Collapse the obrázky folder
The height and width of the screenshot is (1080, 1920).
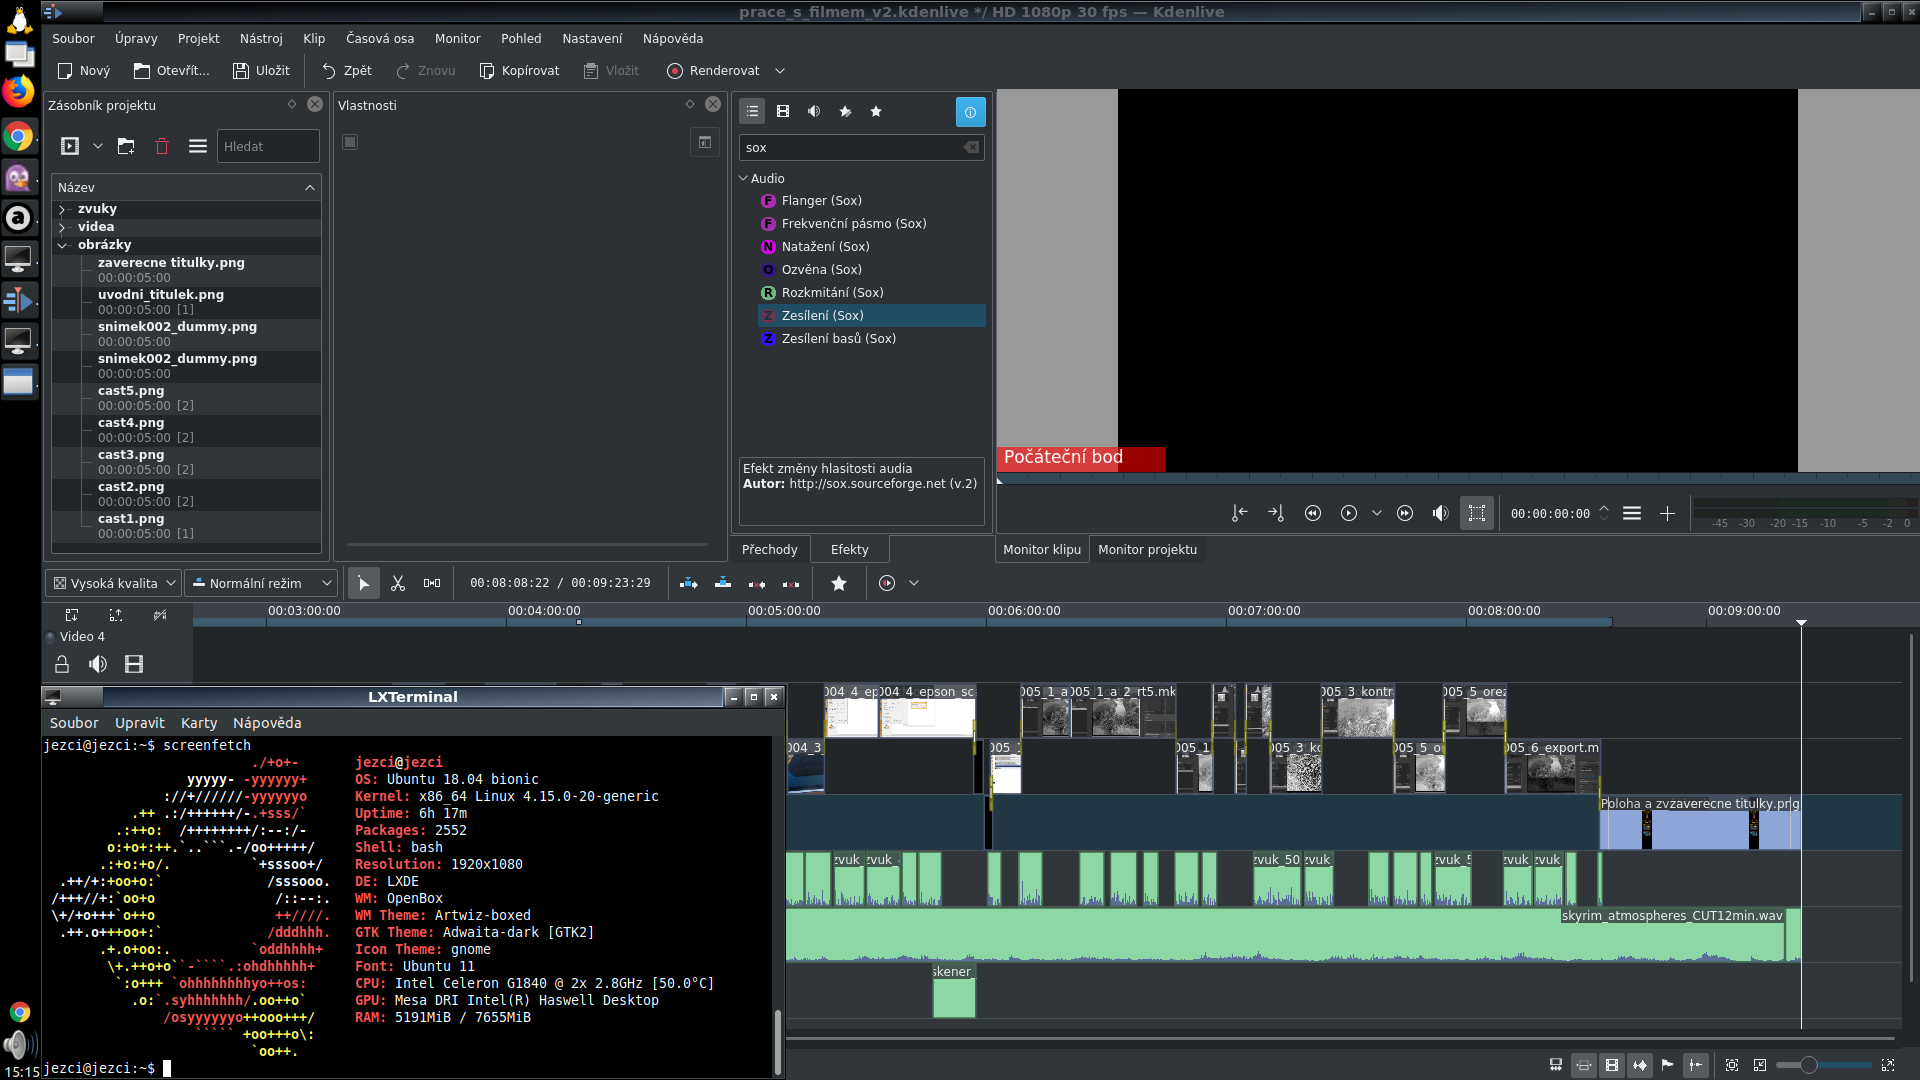click(x=62, y=245)
